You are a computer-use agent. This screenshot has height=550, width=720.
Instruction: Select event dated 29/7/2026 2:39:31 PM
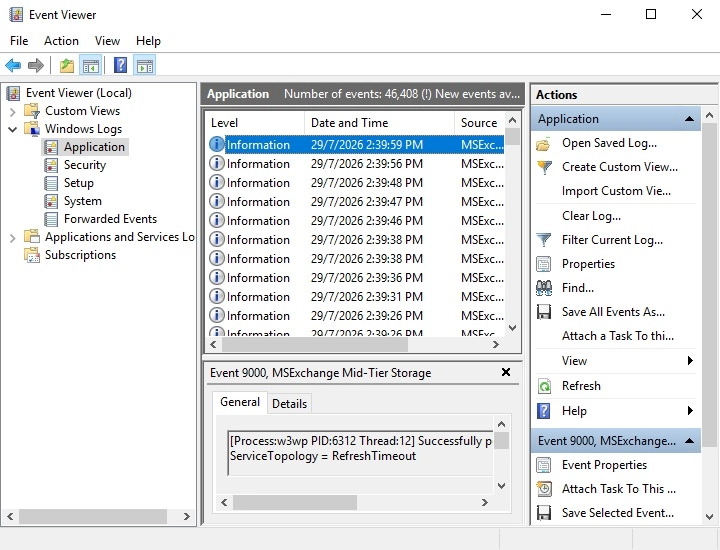click(x=356, y=297)
